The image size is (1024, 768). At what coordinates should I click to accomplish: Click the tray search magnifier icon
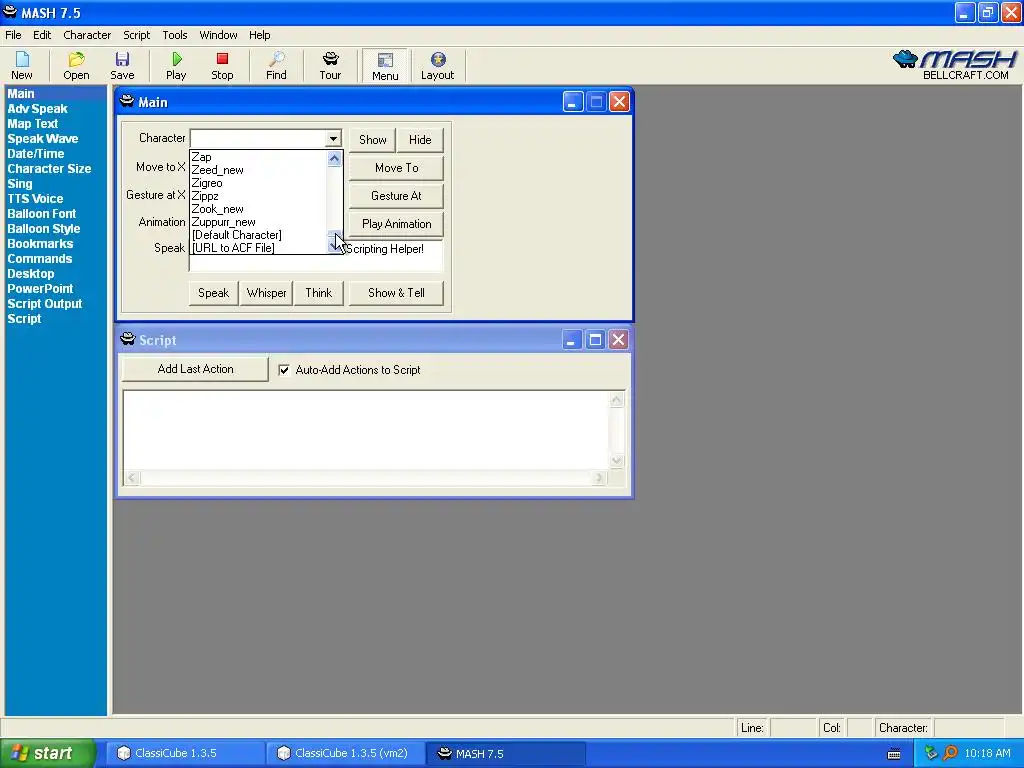click(x=950, y=753)
